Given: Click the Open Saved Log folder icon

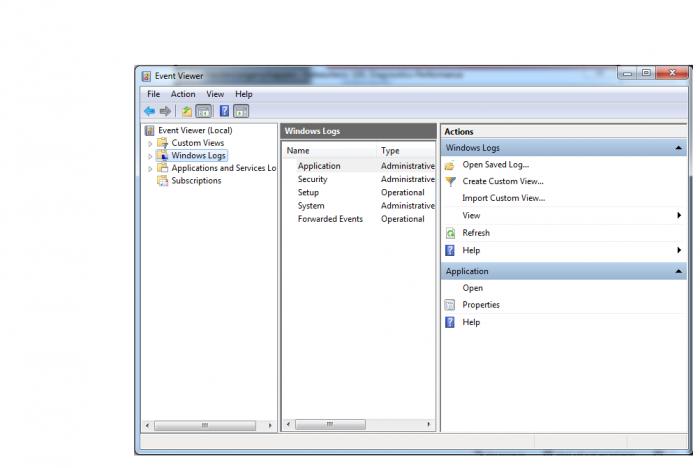Looking at the screenshot, I should 450,166.
